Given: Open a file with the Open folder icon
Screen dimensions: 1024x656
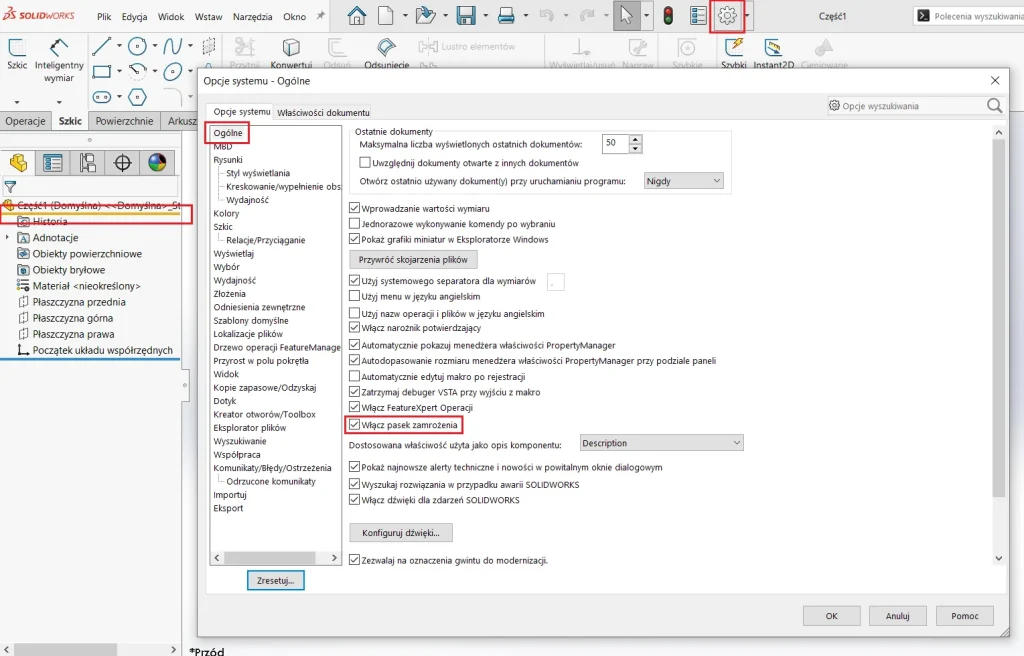Looking at the screenshot, I should (x=425, y=16).
